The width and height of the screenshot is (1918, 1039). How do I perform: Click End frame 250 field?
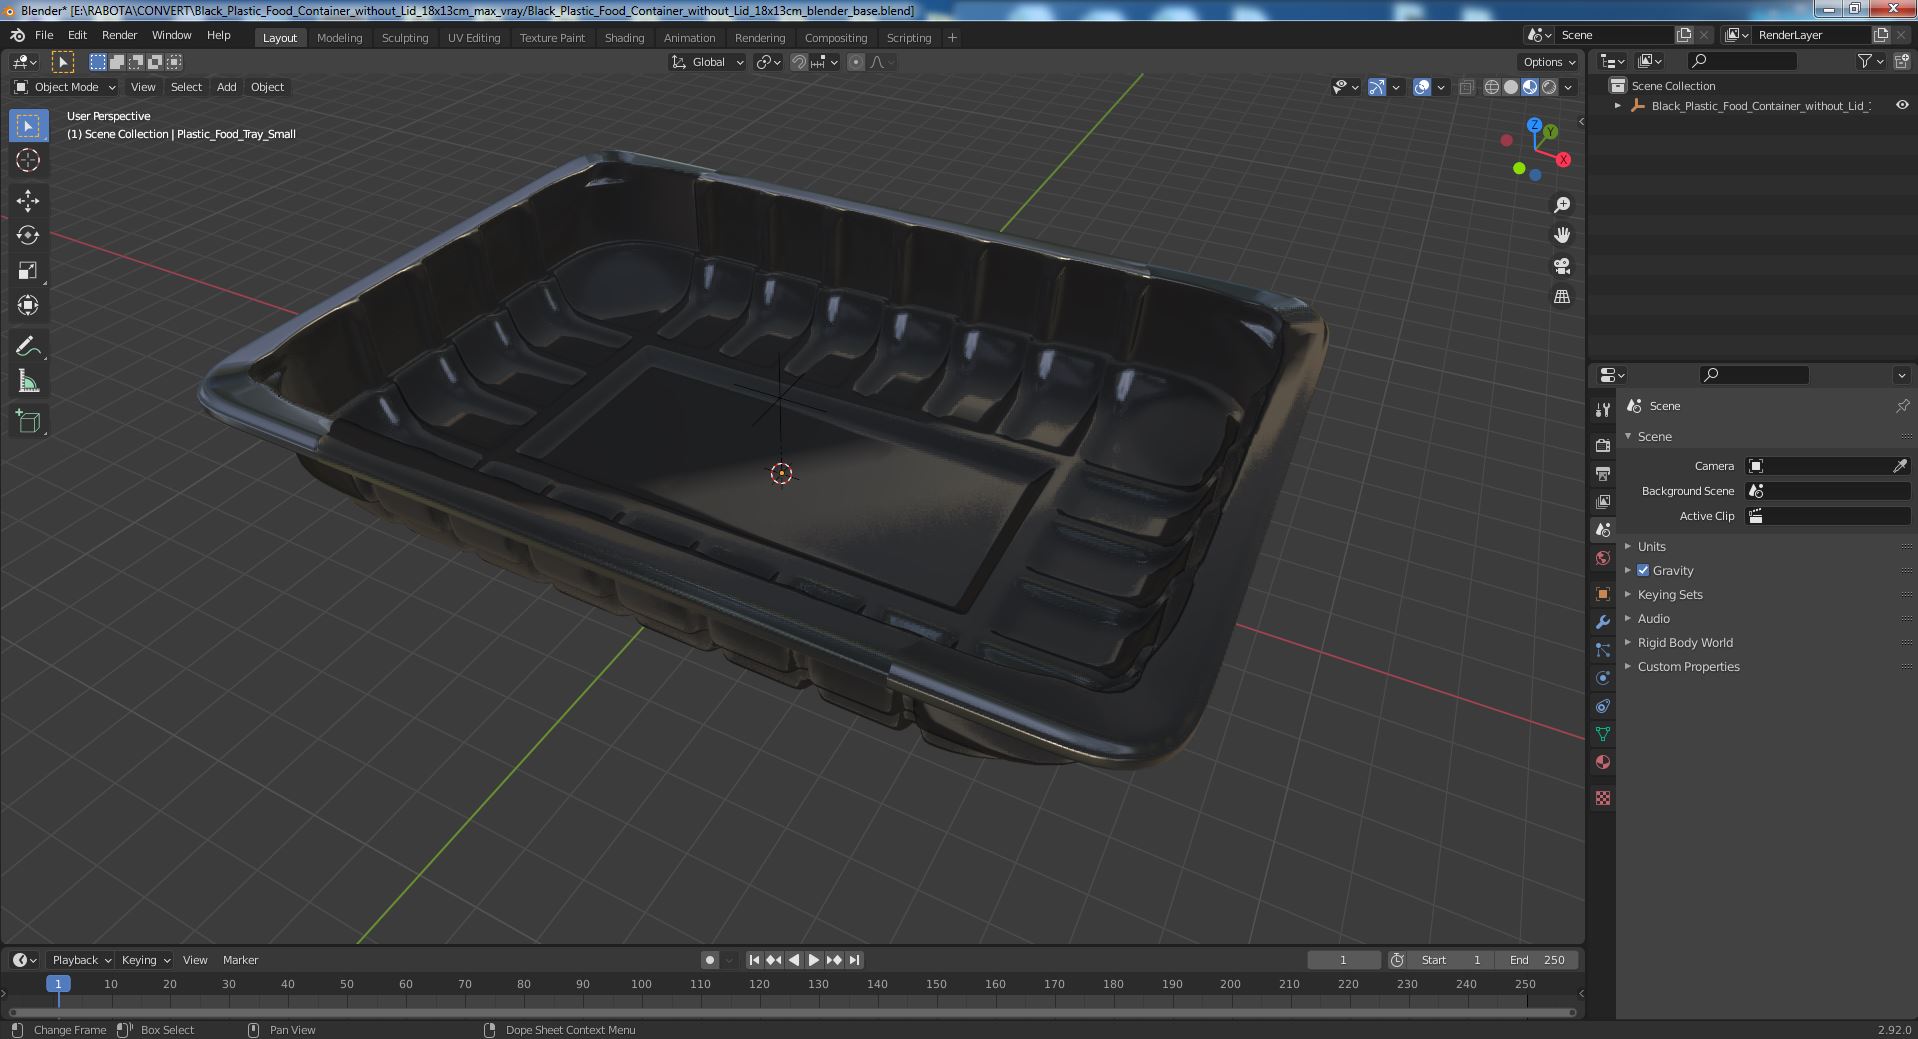click(x=1537, y=959)
